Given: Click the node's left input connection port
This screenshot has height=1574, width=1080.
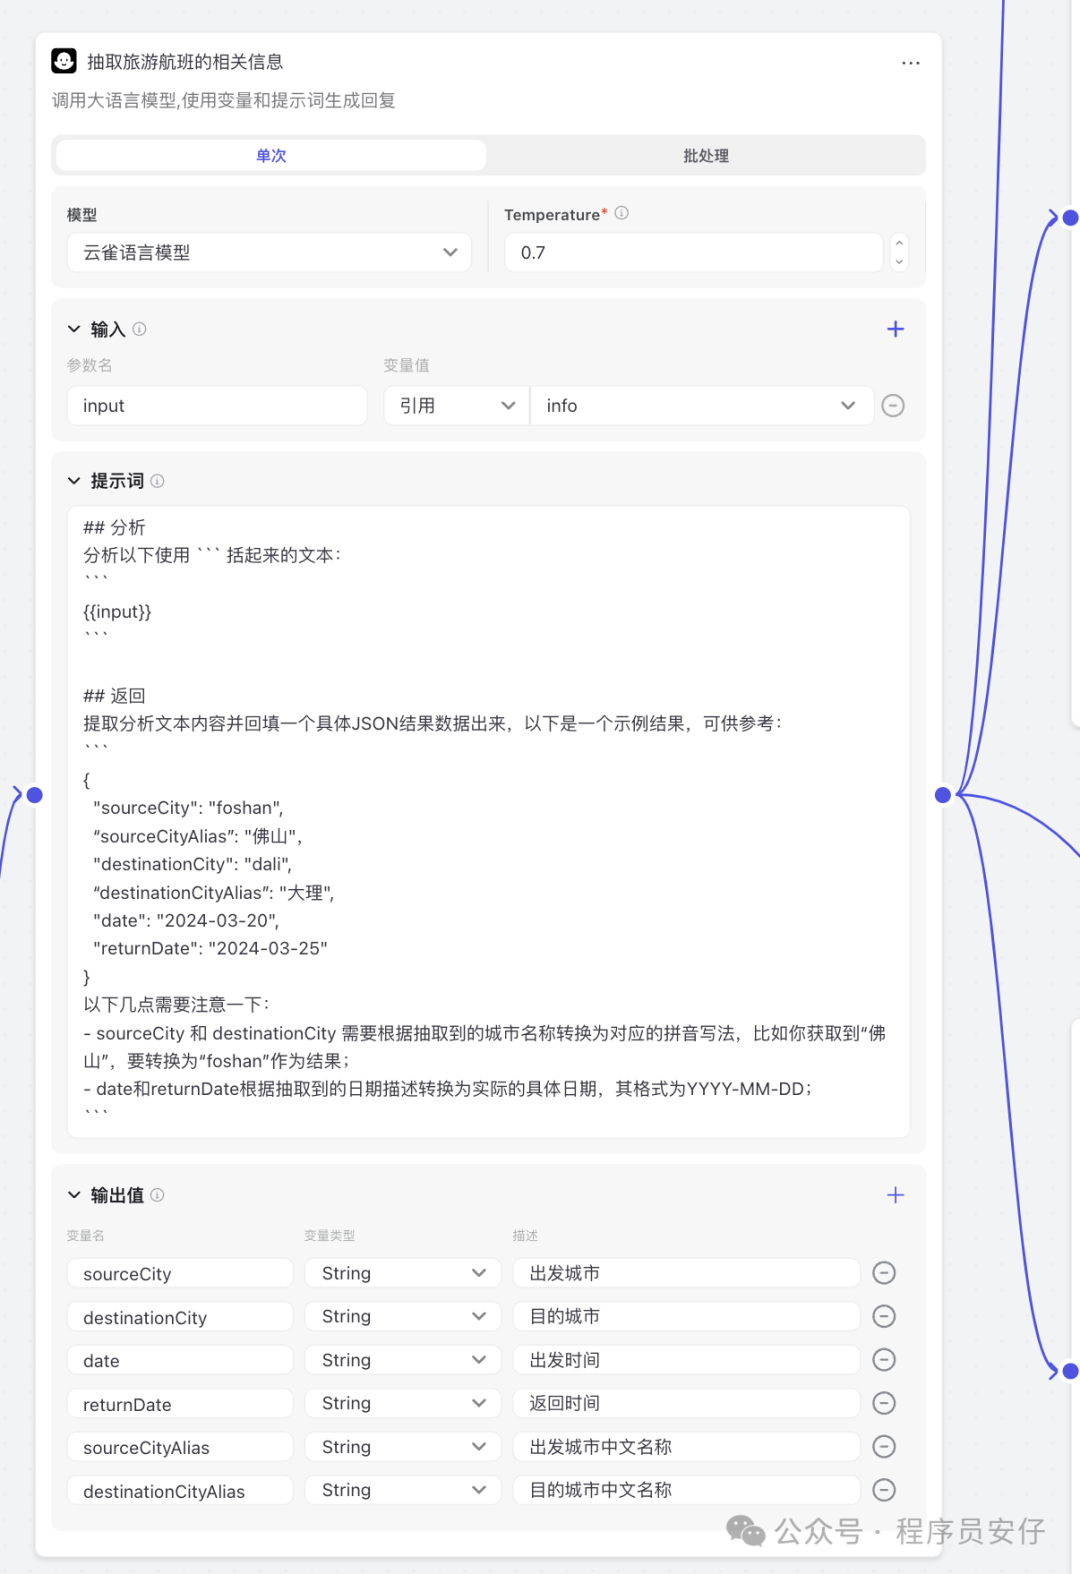Looking at the screenshot, I should coord(34,795).
